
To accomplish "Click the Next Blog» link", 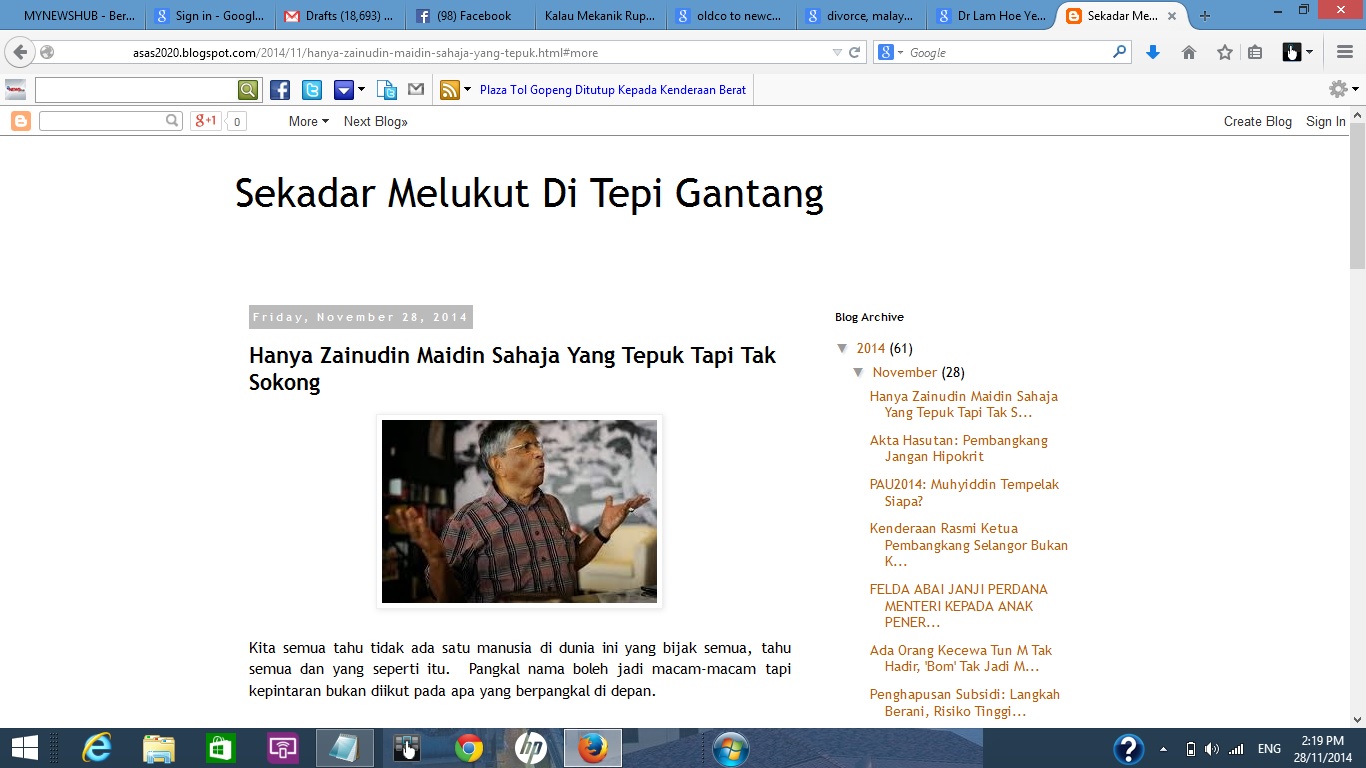I will pos(375,121).
